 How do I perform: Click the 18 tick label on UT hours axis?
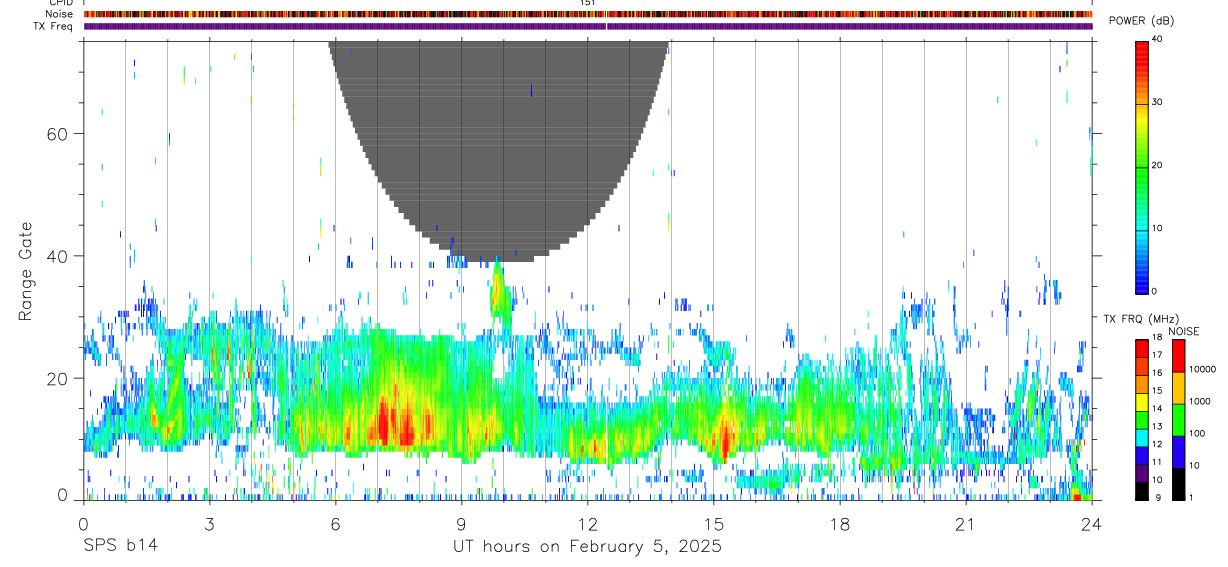(x=839, y=523)
